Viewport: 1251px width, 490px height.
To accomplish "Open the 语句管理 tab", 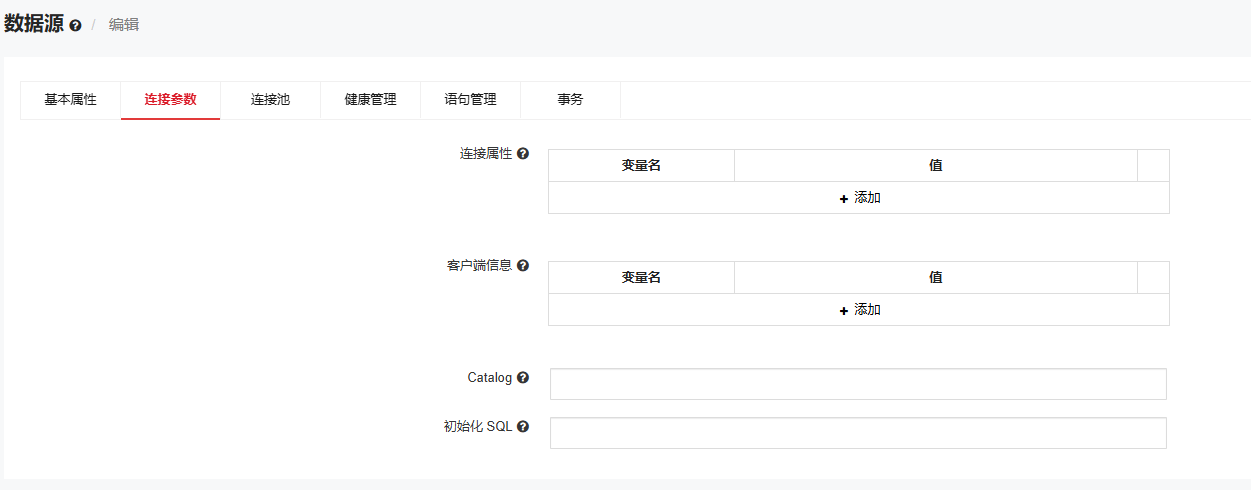I will click(470, 100).
